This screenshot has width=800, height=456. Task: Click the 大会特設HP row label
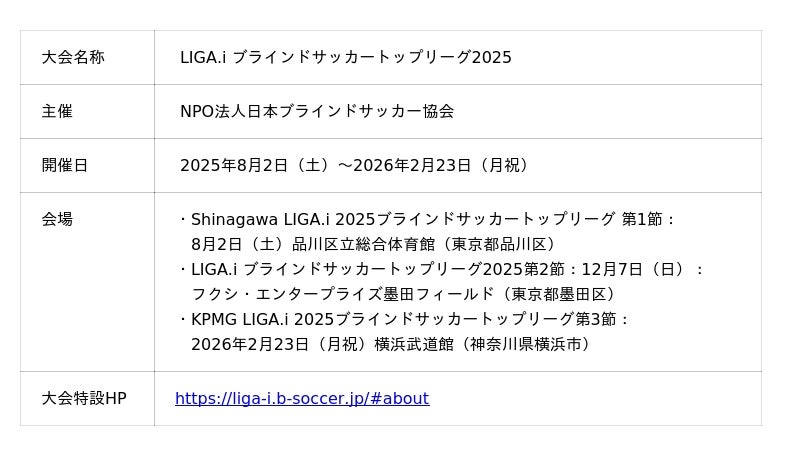(84, 399)
